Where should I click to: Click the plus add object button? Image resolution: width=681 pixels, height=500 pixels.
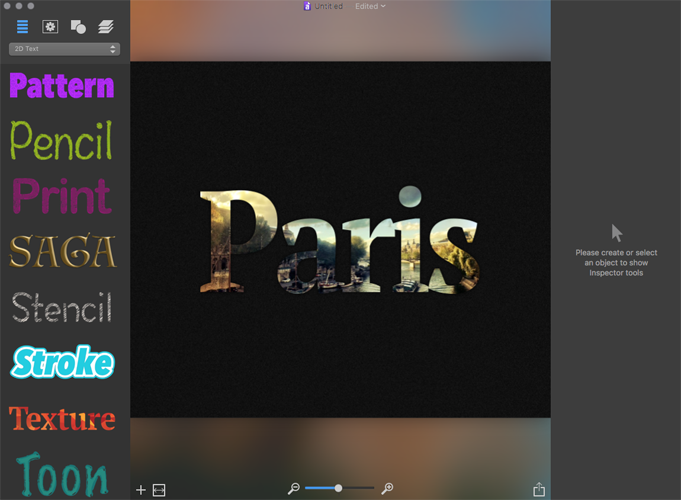(141, 489)
